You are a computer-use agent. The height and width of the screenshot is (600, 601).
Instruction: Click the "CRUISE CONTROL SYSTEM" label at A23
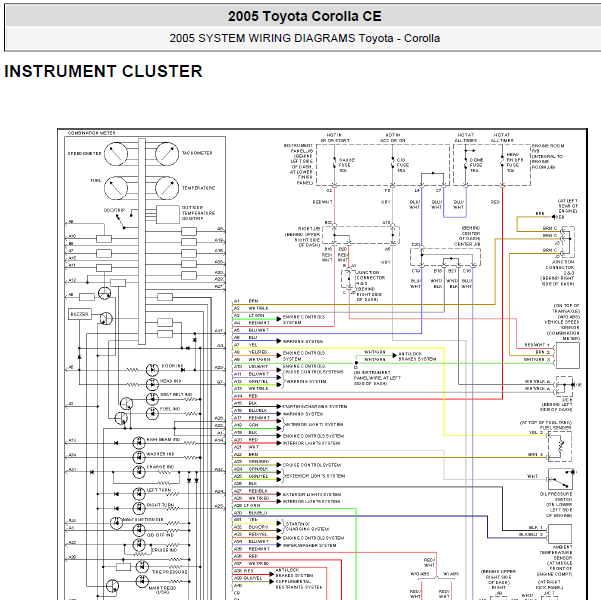[x=311, y=465]
